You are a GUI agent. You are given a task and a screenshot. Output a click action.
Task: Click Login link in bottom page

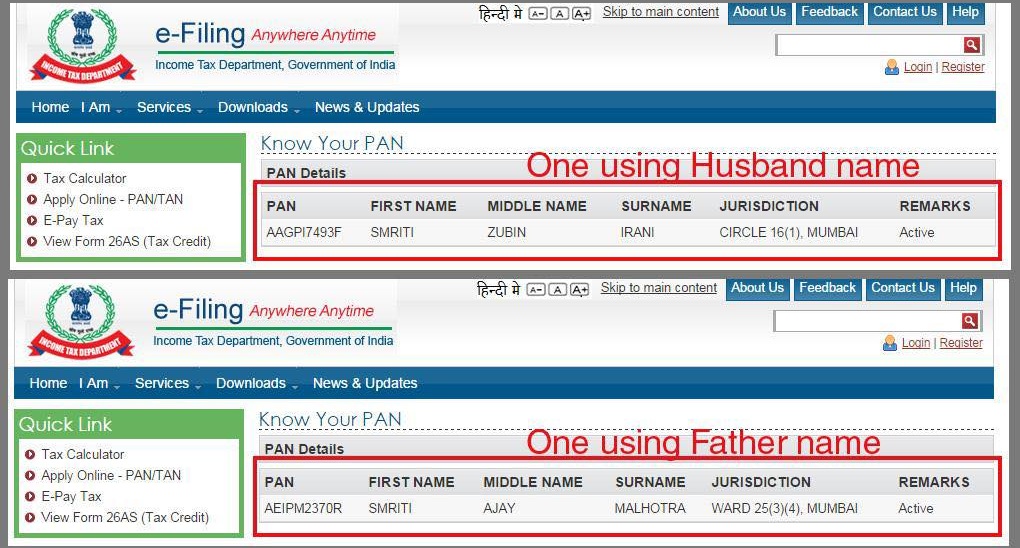point(916,343)
